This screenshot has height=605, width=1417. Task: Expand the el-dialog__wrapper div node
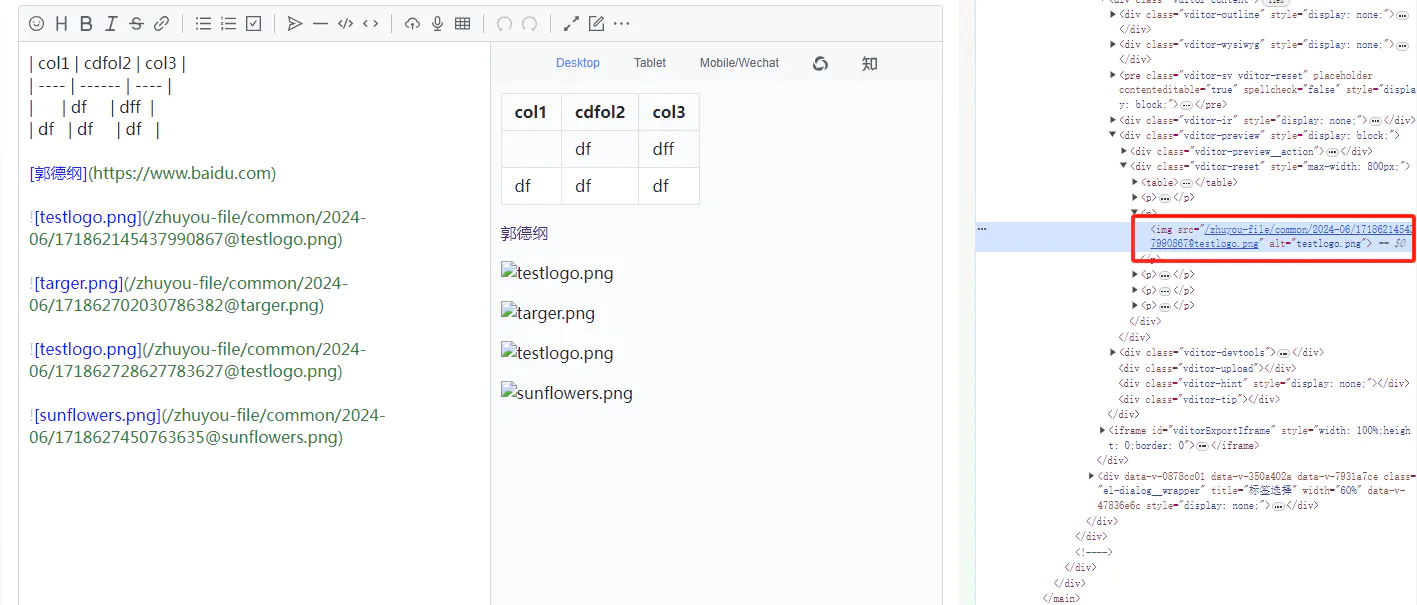[x=1091, y=476]
